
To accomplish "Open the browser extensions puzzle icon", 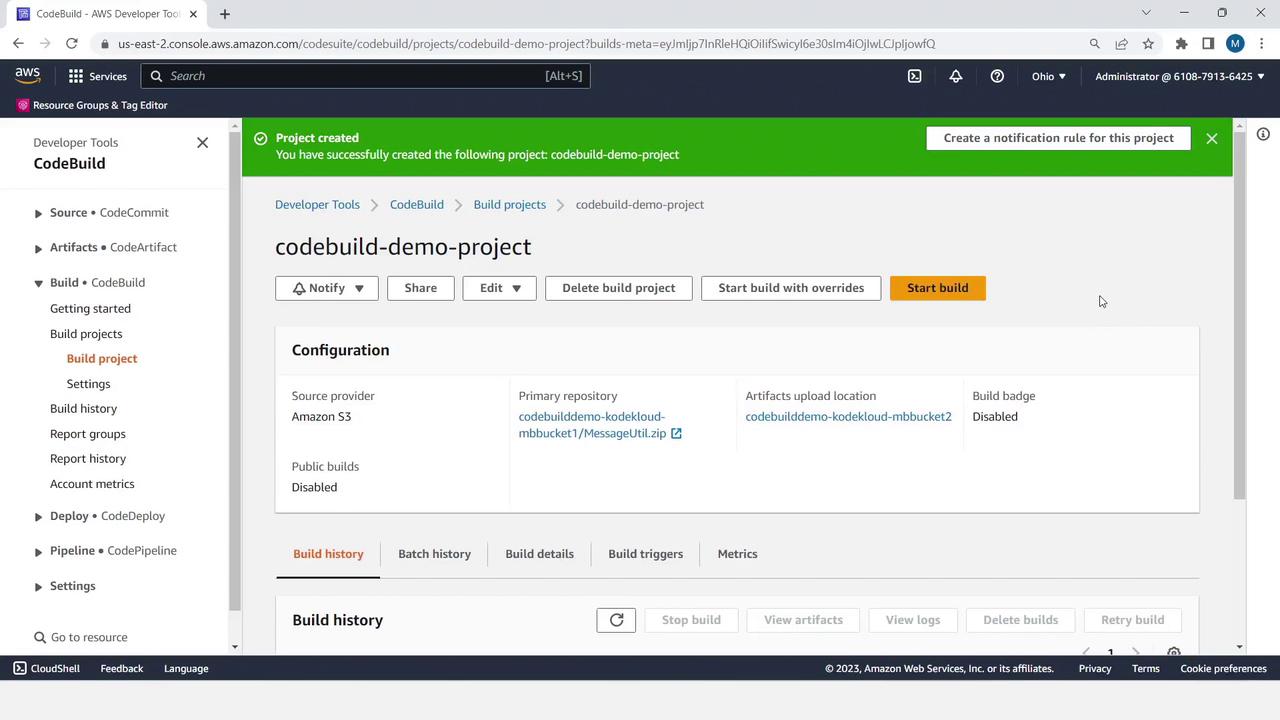I will (x=1181, y=44).
